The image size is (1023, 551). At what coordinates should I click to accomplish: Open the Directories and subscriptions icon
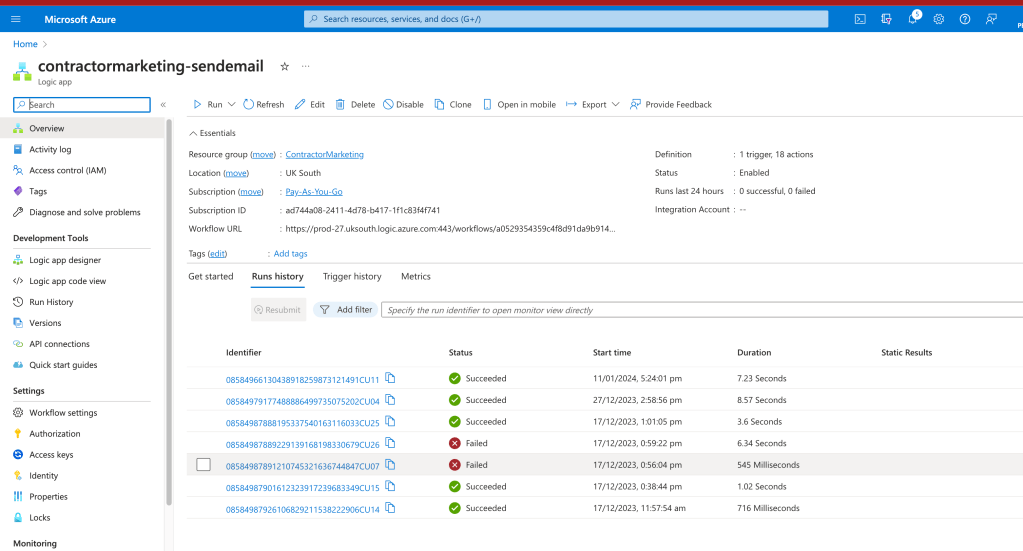tap(886, 19)
